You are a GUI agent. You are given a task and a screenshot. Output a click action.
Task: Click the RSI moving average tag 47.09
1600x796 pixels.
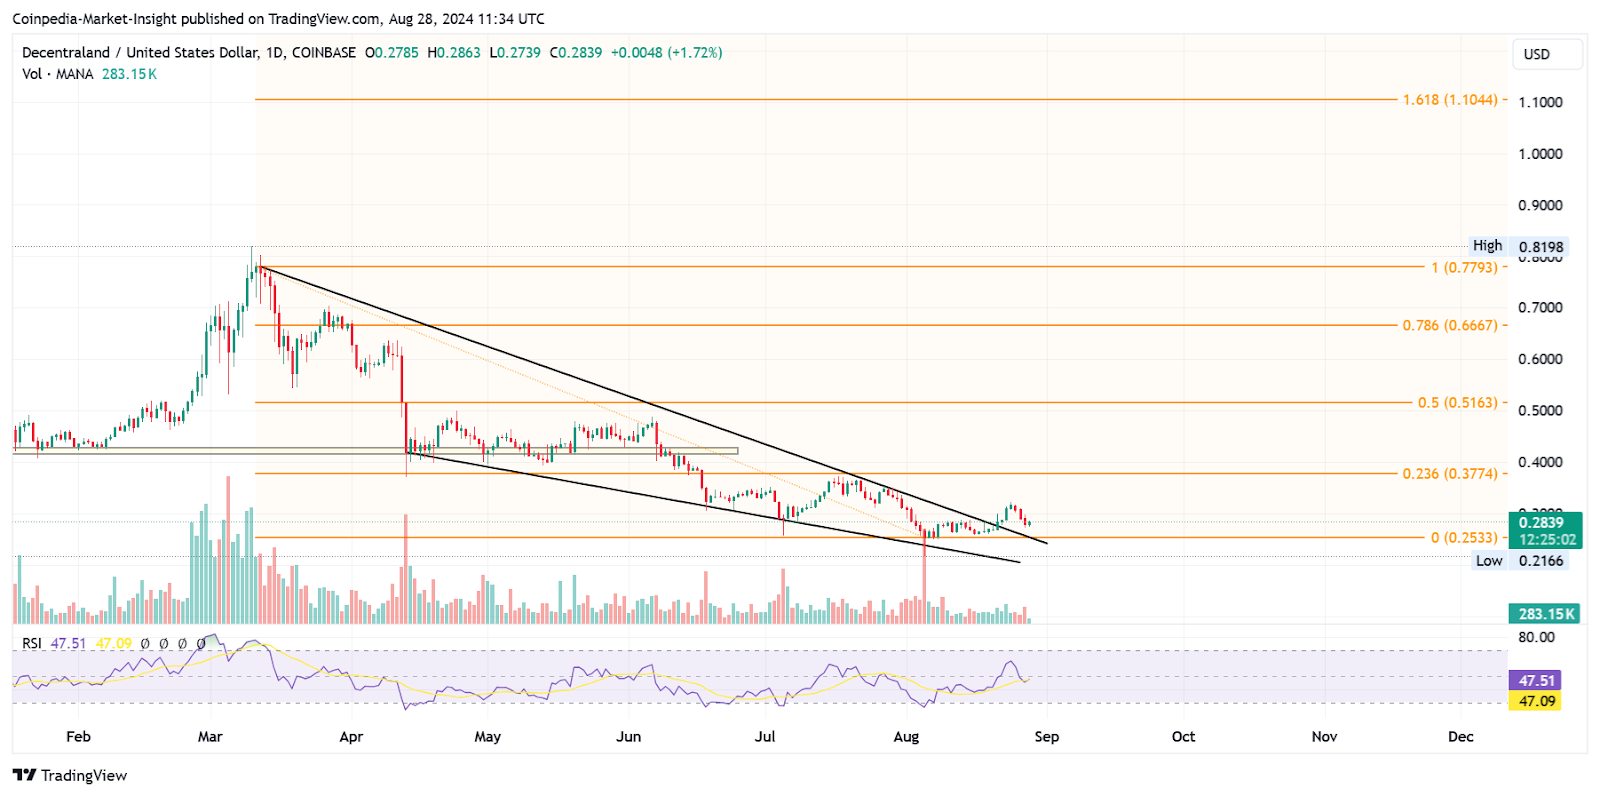tap(1536, 701)
